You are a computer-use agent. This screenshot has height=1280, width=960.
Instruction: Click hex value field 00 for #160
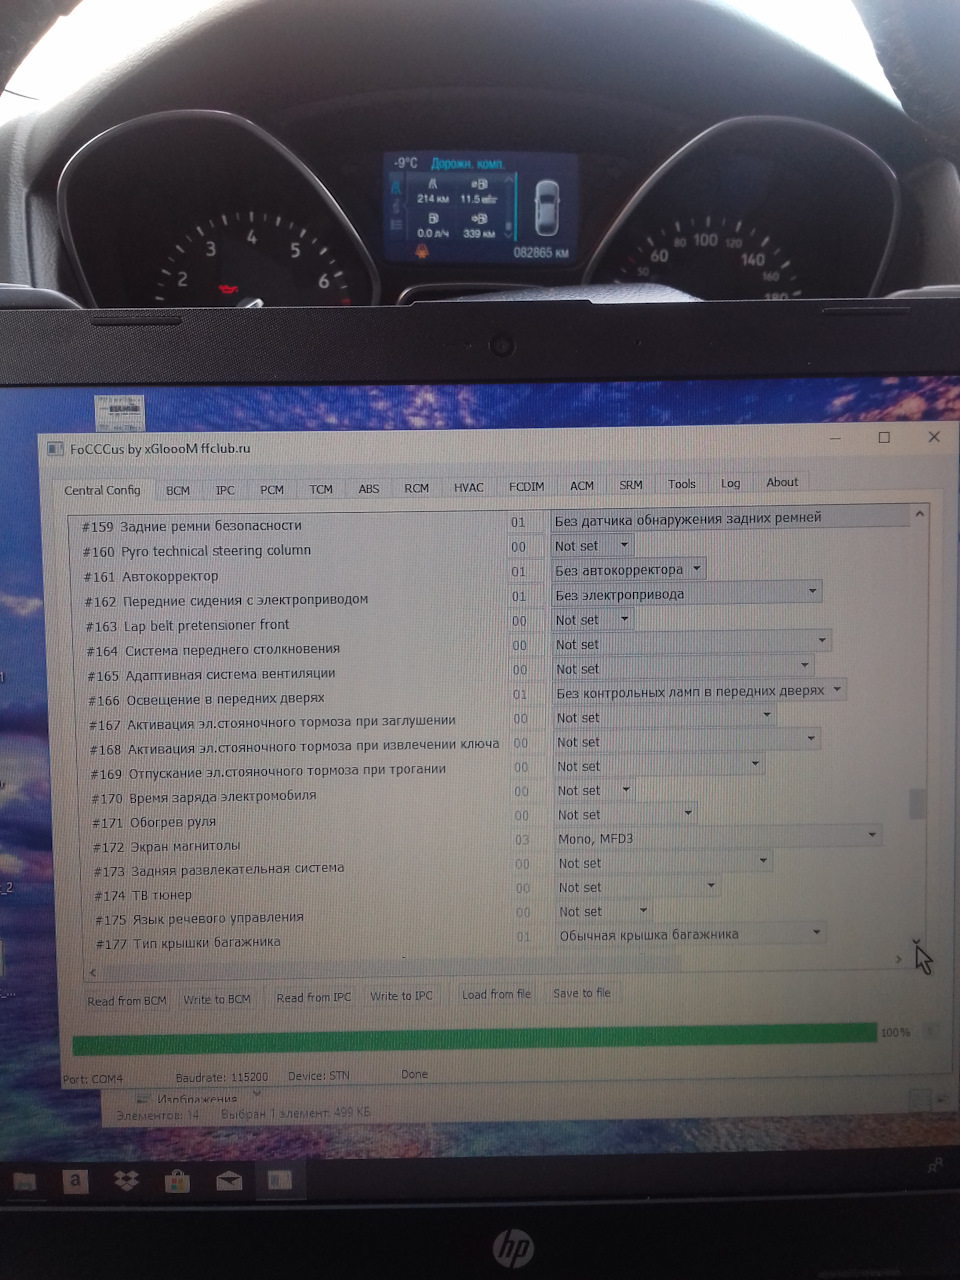tap(527, 547)
